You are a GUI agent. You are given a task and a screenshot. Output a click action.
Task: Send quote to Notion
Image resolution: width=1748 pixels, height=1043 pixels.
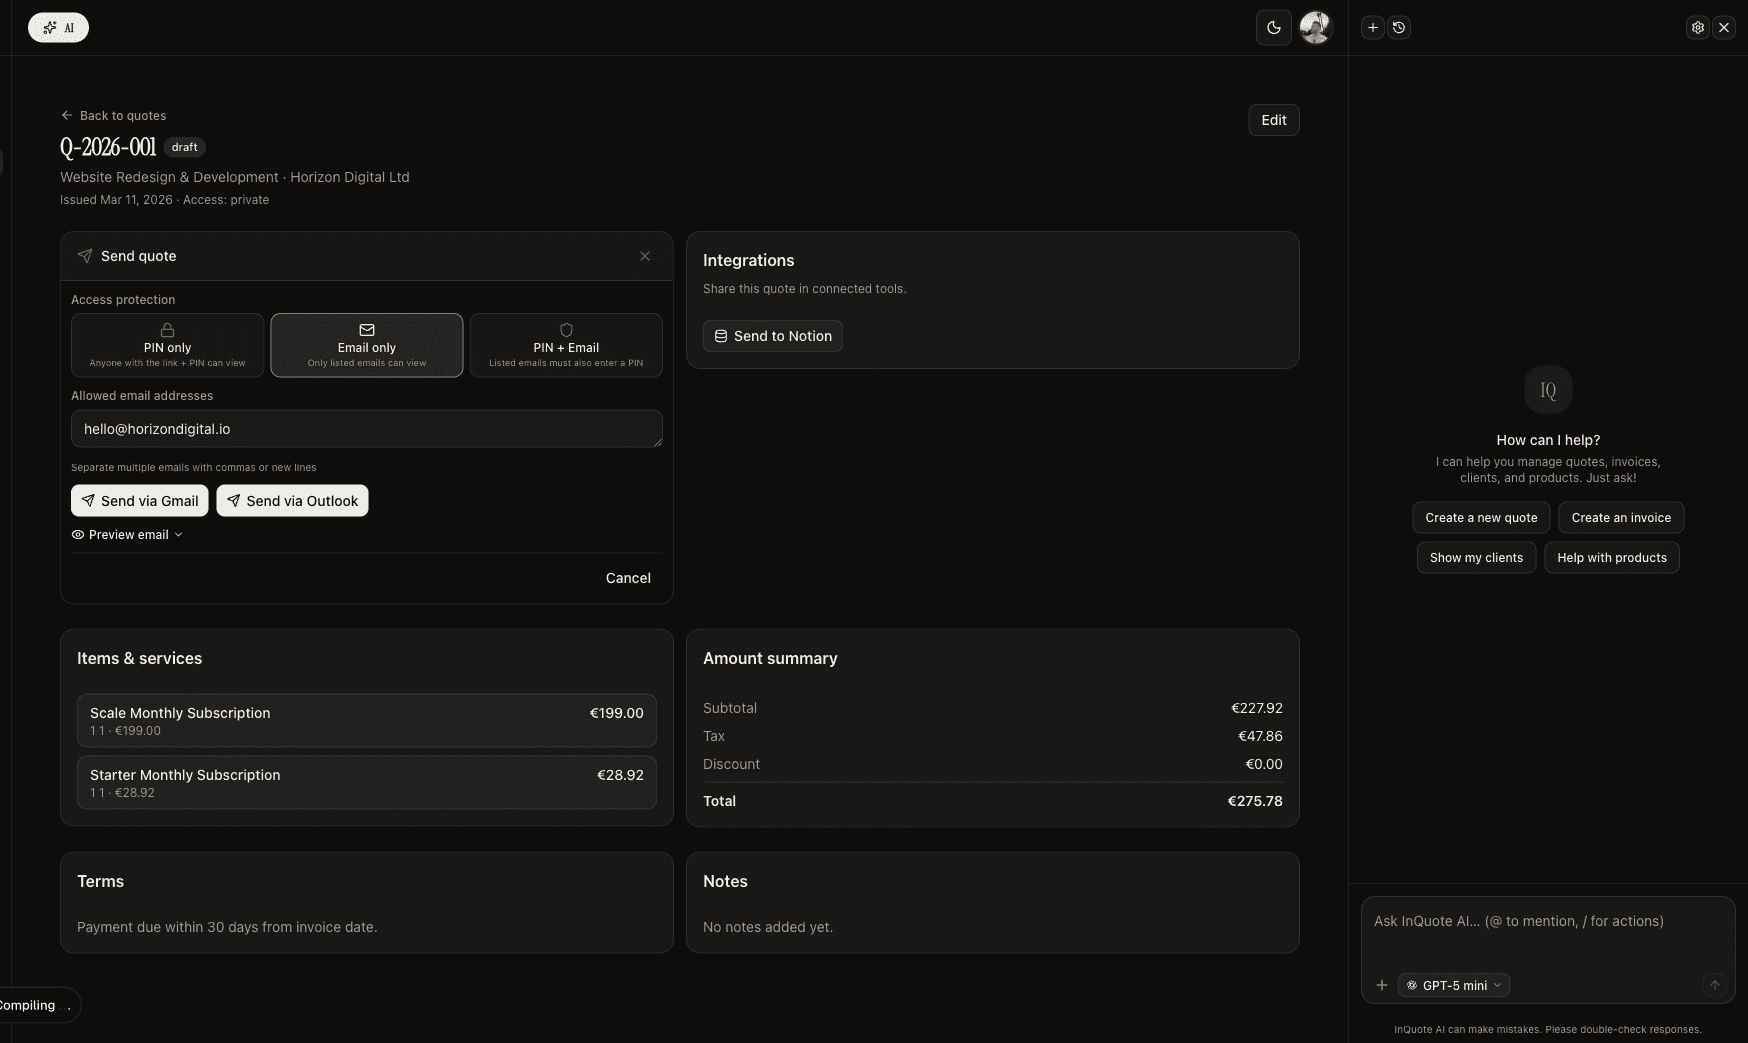(773, 336)
